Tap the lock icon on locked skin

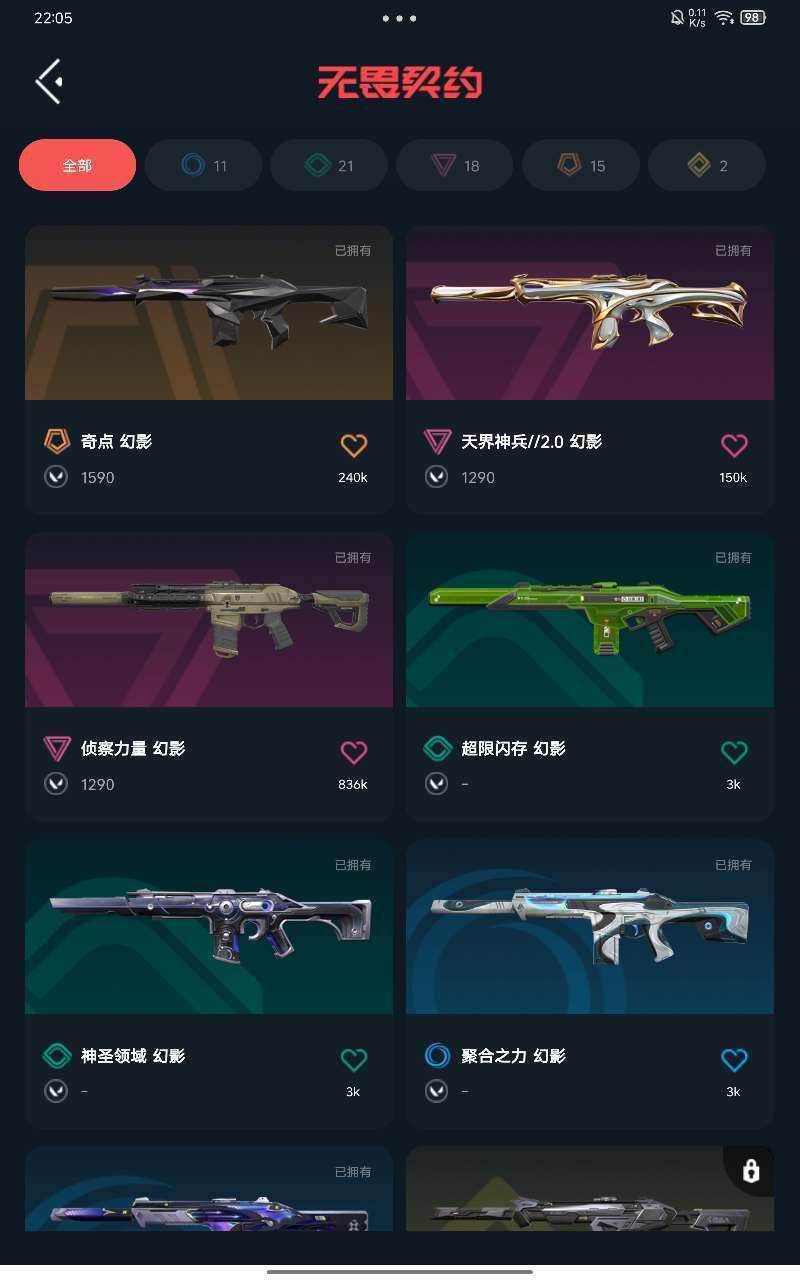tap(751, 1171)
